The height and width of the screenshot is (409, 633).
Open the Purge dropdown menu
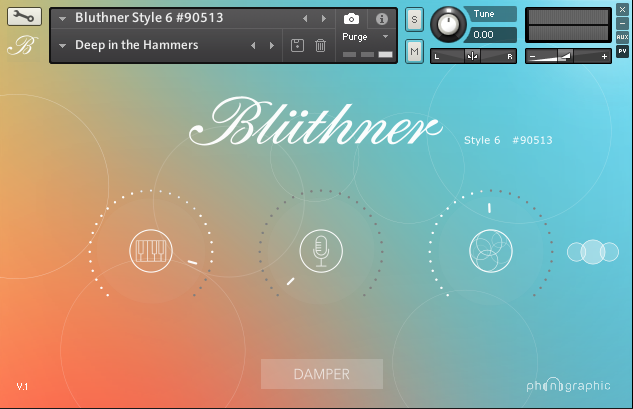365,37
